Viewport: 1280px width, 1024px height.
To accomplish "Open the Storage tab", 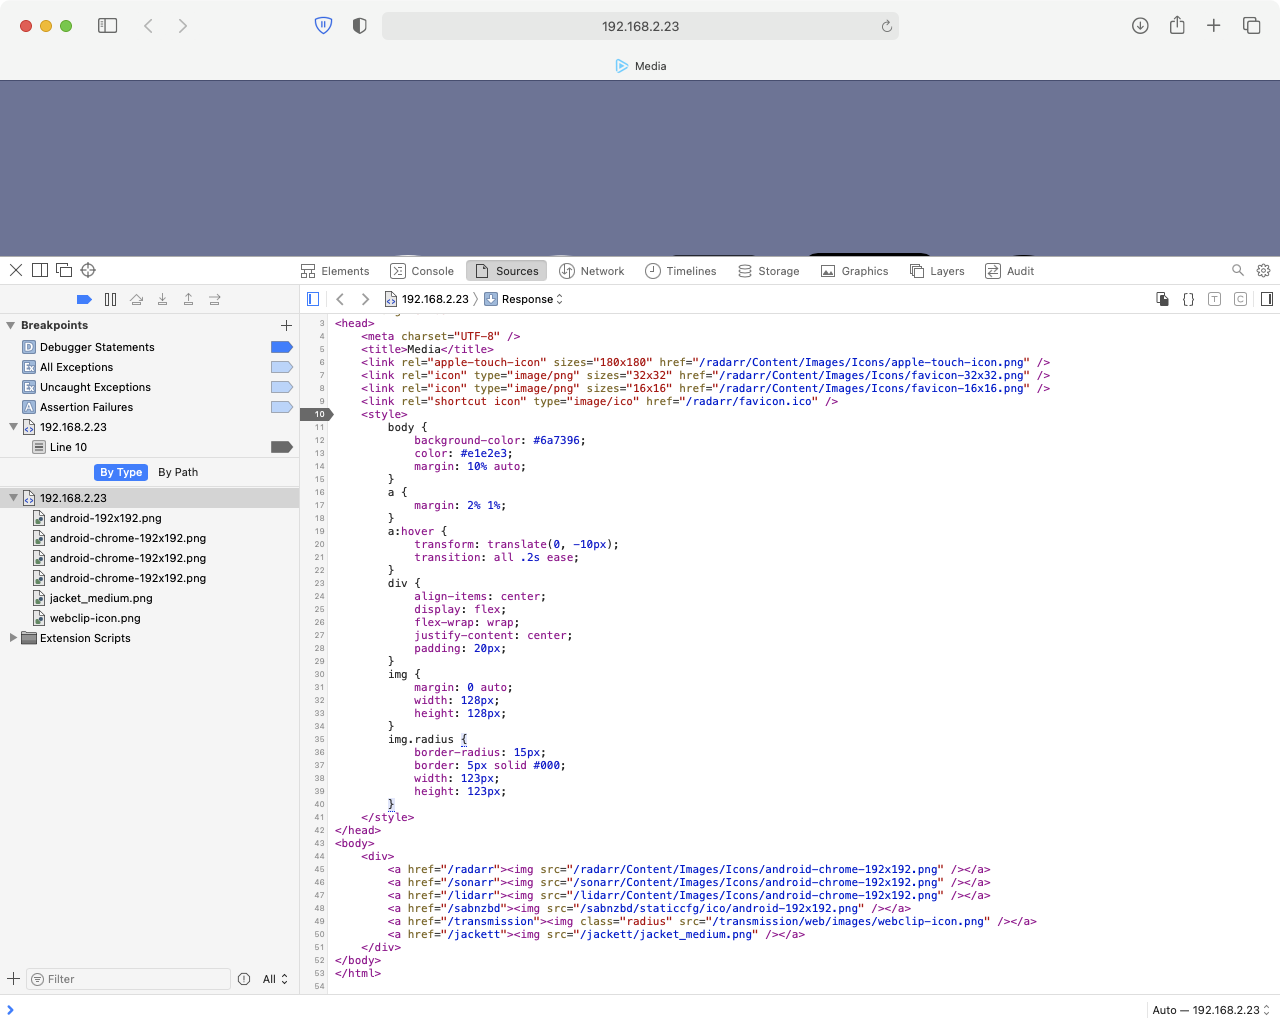I will [769, 271].
